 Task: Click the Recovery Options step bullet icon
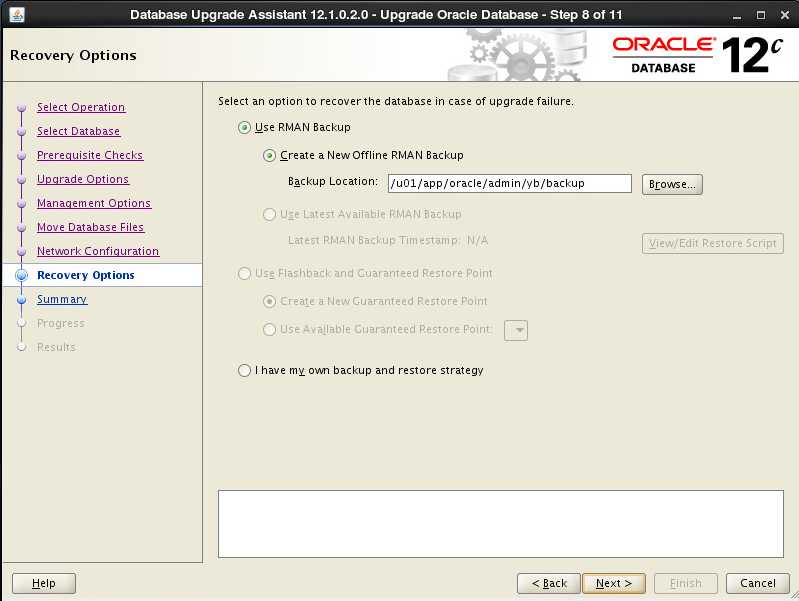coord(21,275)
